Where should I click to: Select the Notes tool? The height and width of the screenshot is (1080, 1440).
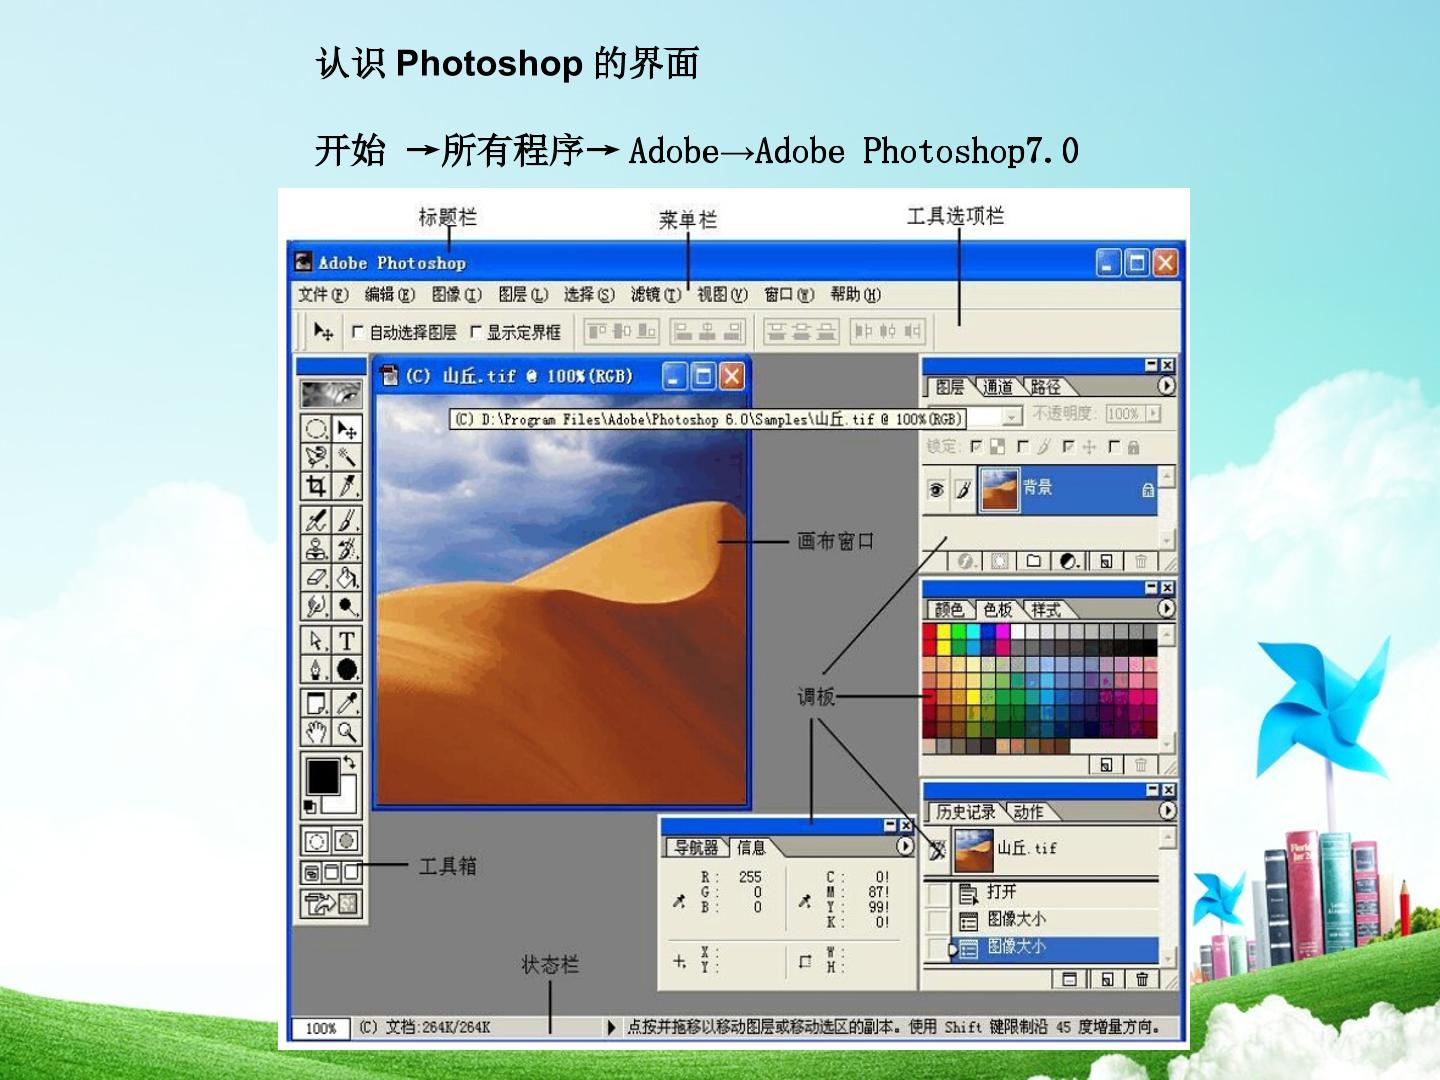[316, 703]
